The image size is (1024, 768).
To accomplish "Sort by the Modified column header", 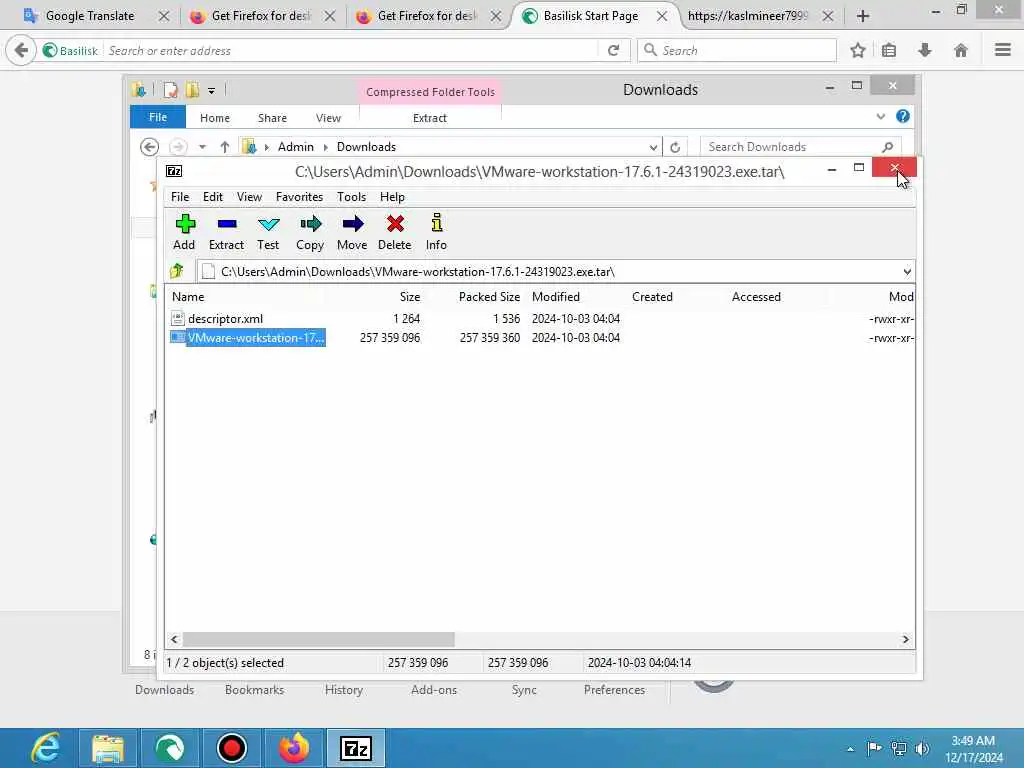I will click(556, 296).
